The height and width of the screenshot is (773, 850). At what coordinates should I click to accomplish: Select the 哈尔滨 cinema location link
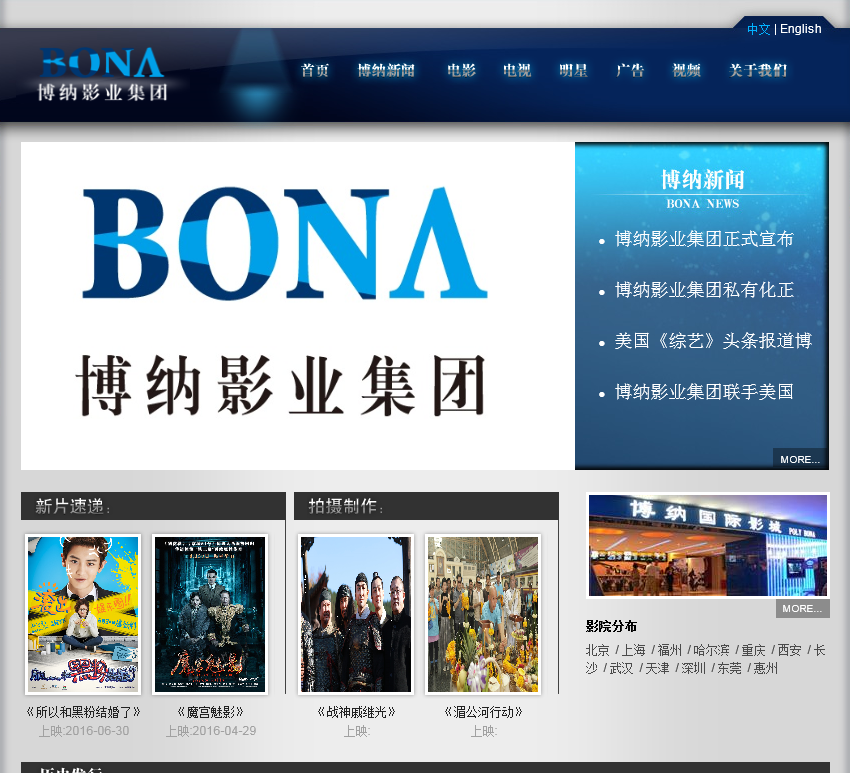(x=711, y=650)
